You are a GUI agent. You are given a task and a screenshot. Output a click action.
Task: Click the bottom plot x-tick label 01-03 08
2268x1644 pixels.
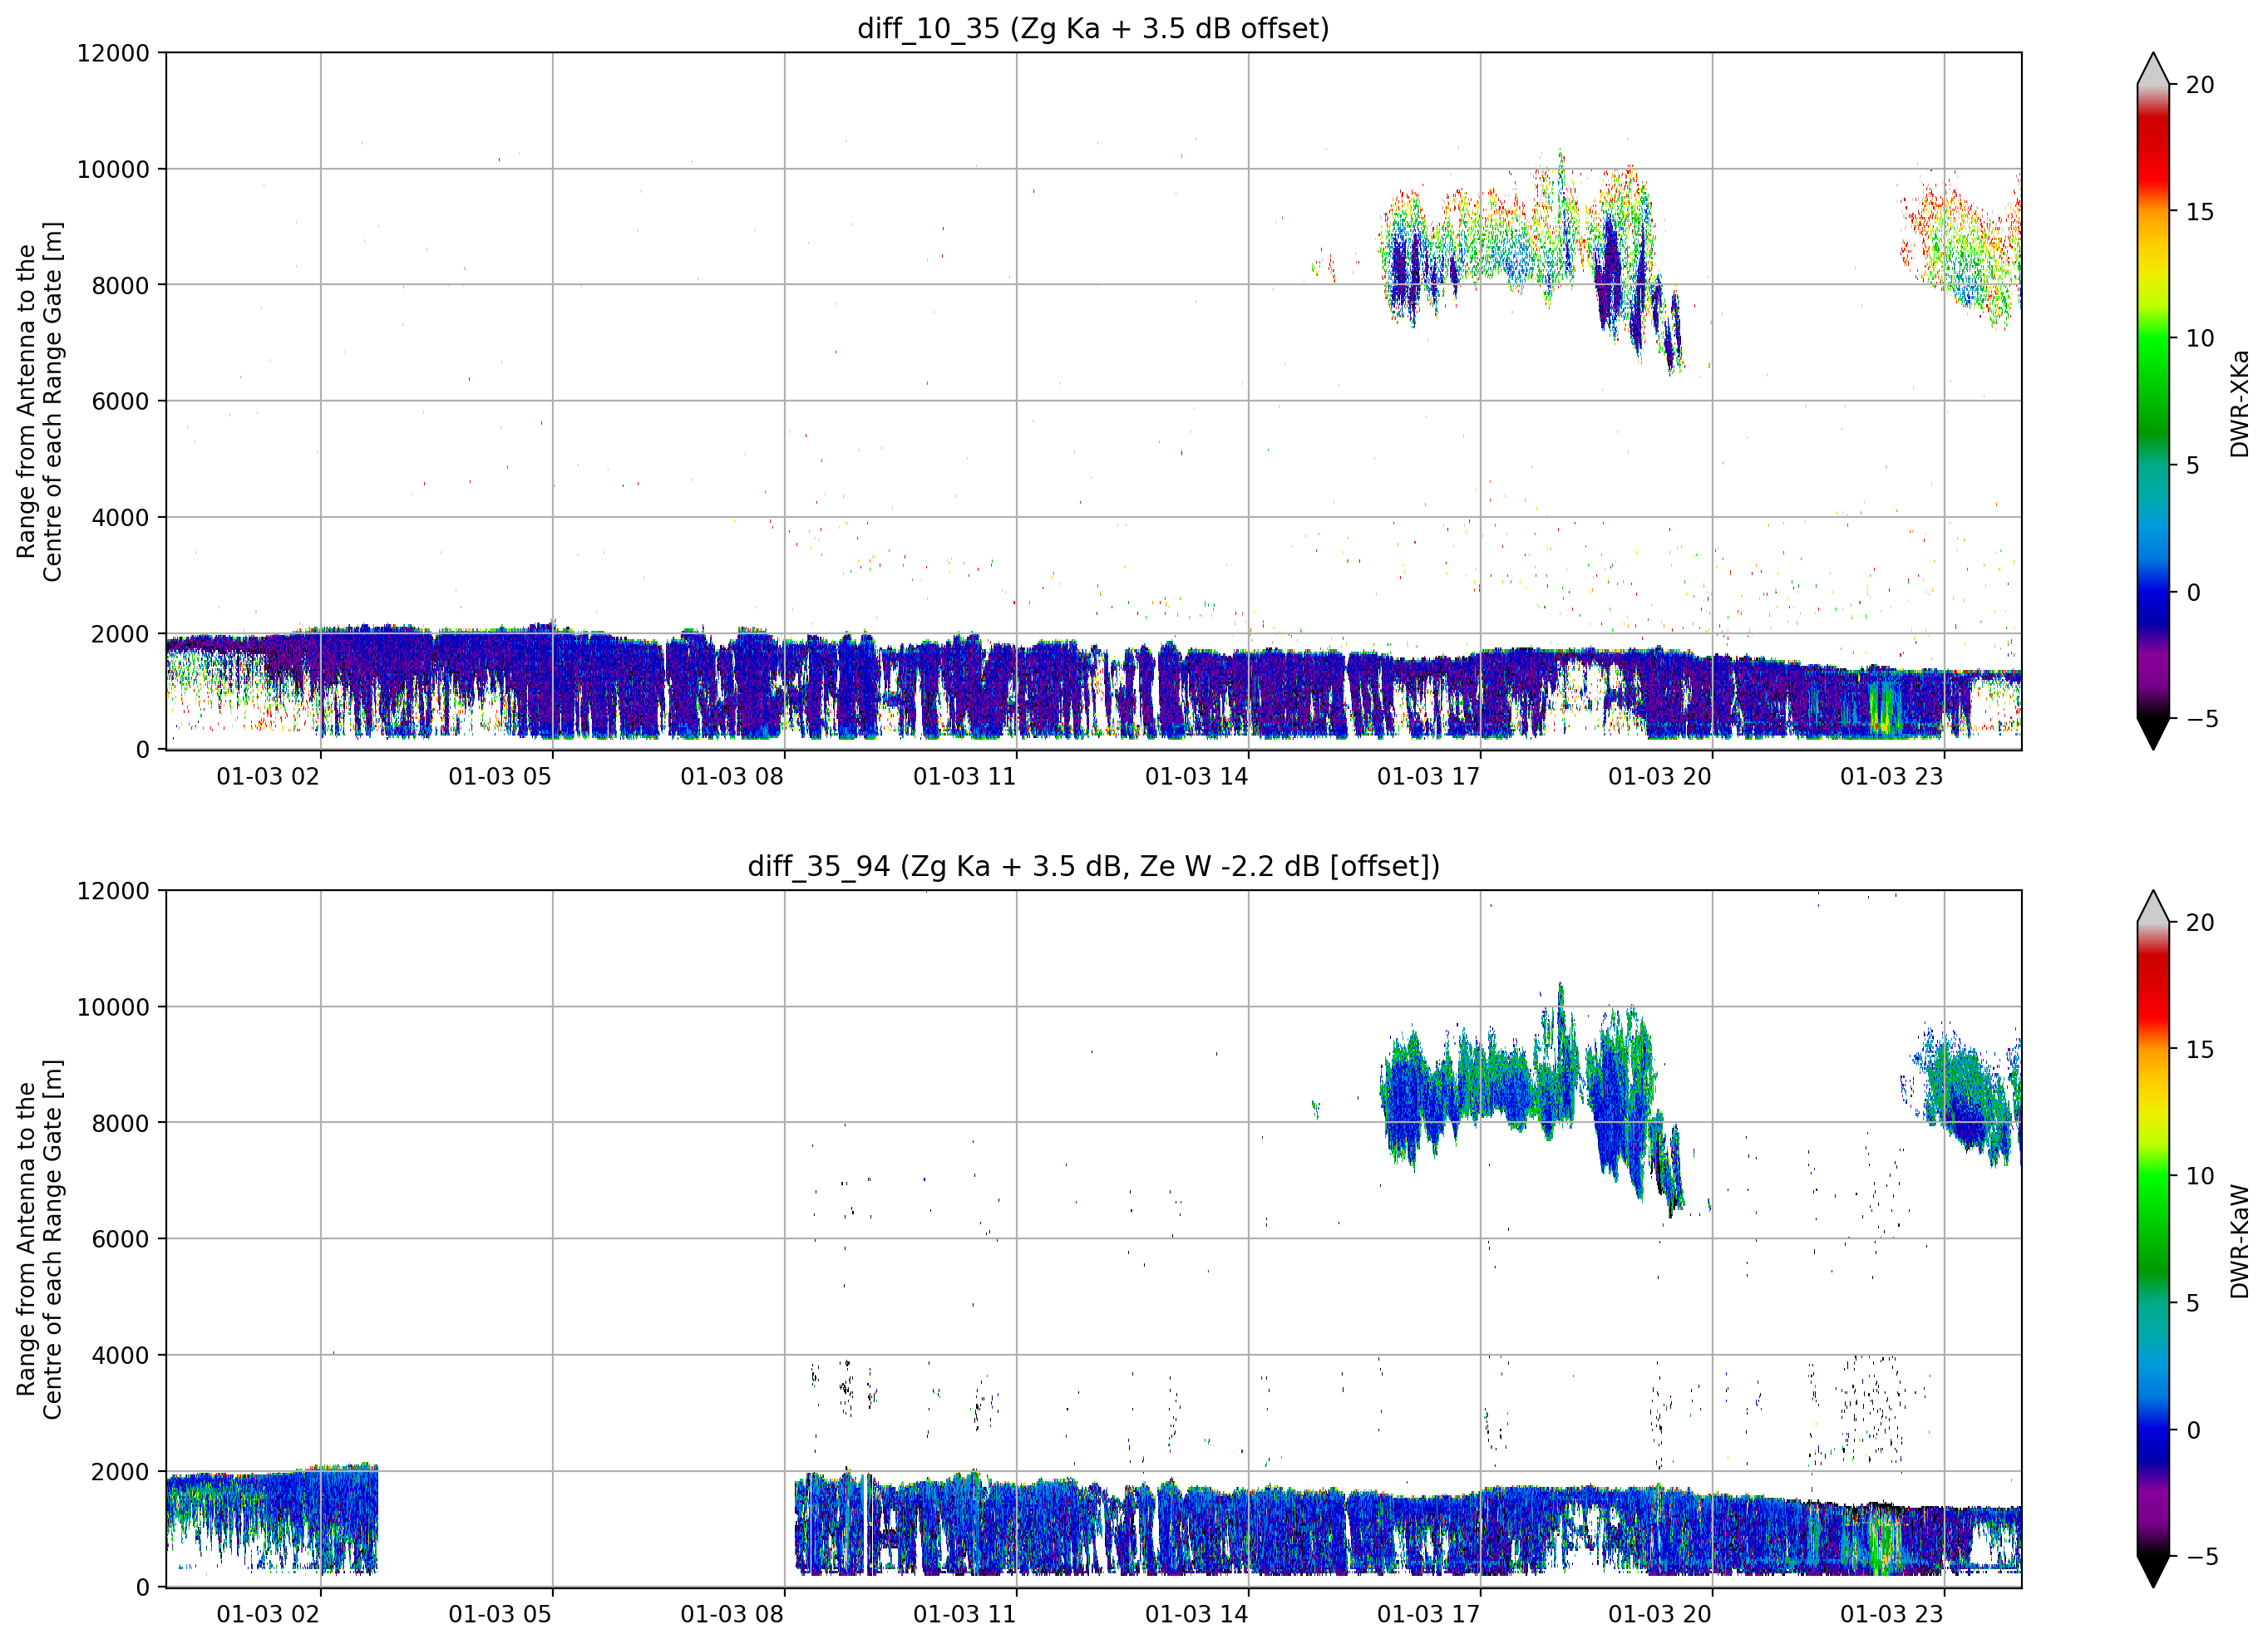732,1614
